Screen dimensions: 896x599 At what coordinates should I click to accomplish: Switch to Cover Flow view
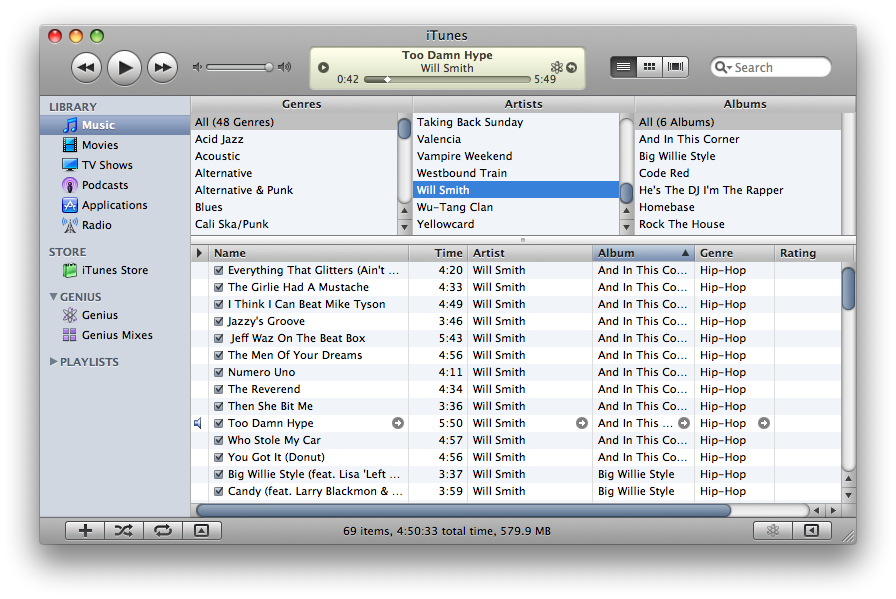click(675, 67)
